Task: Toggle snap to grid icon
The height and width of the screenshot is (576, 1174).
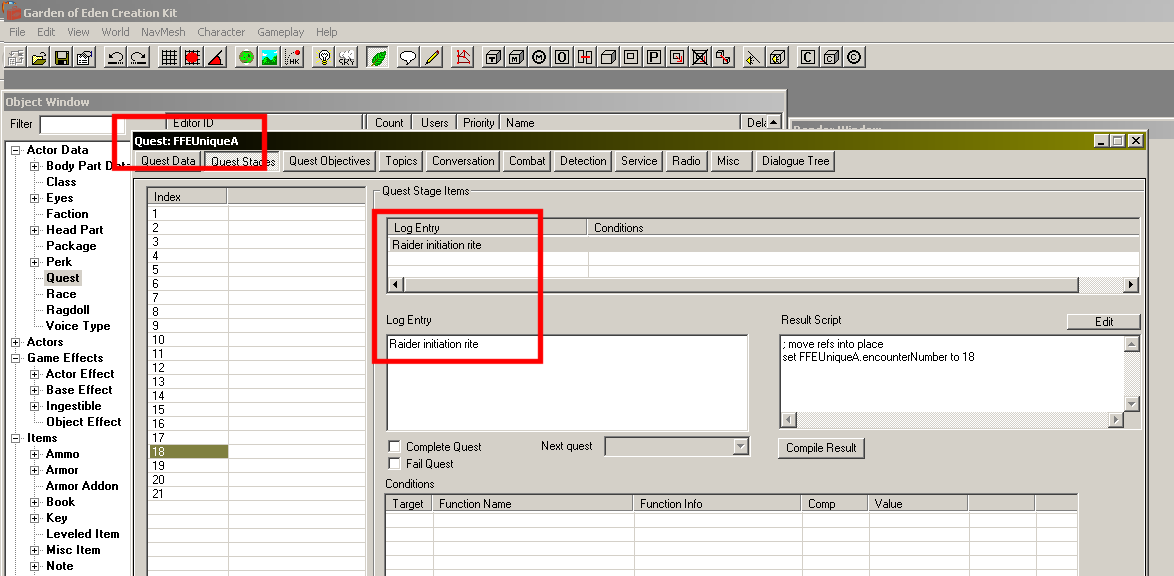Action: [x=169, y=58]
